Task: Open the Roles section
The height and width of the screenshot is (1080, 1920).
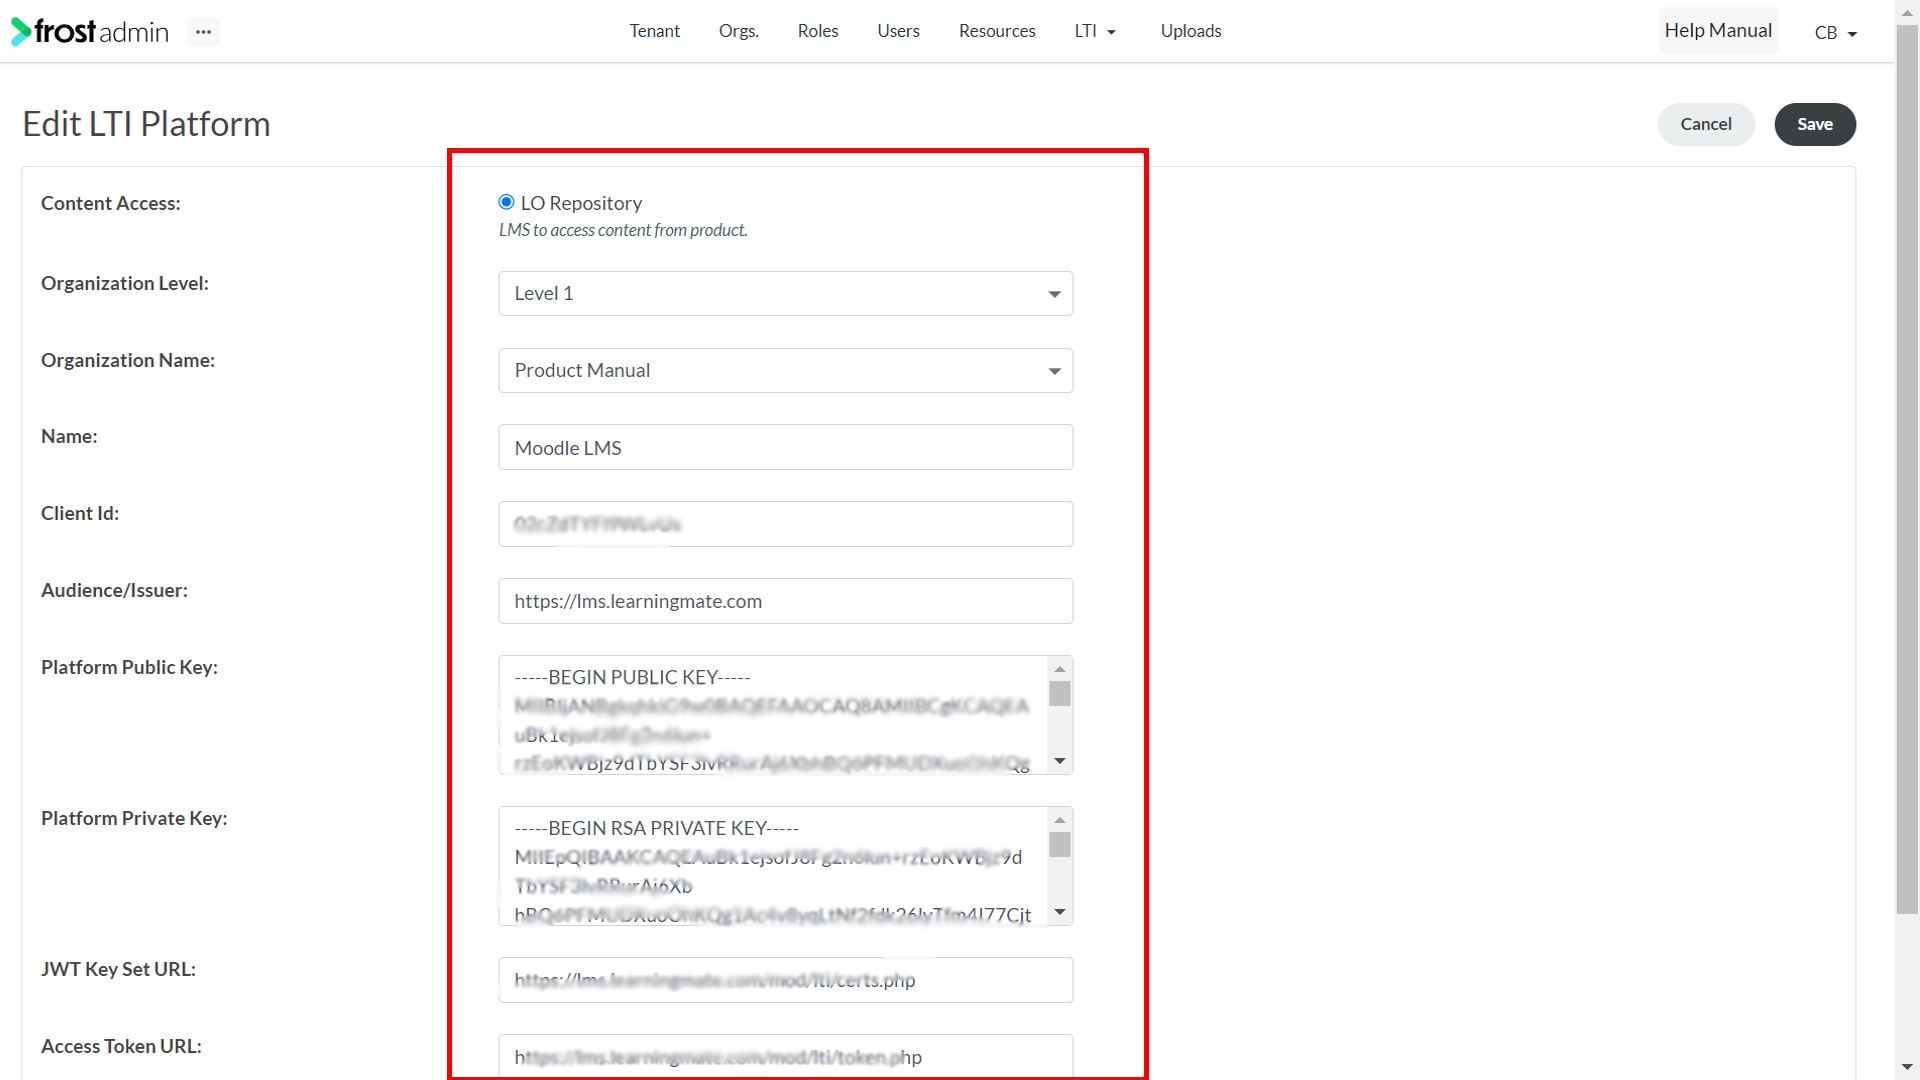Action: [x=817, y=31]
